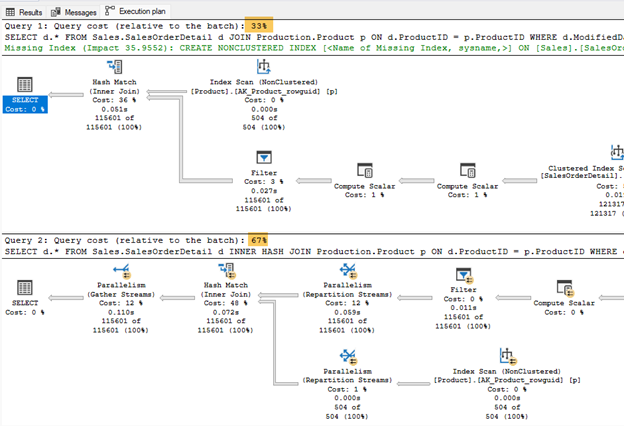
Task: Click Query 1 cost header label
Action: [125, 26]
